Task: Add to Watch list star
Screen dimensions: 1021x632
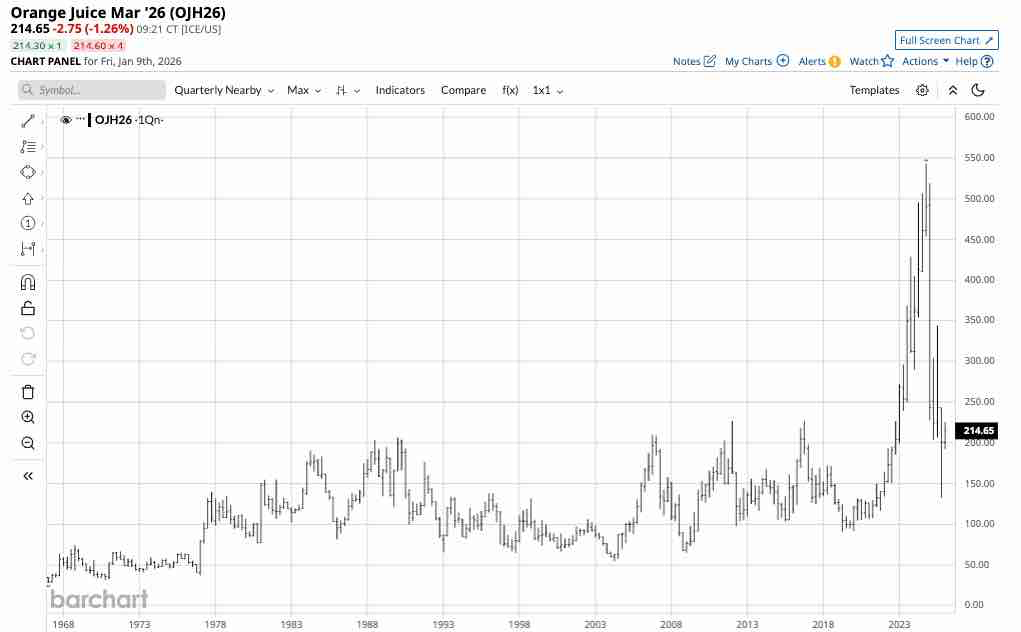Action: 871,61
